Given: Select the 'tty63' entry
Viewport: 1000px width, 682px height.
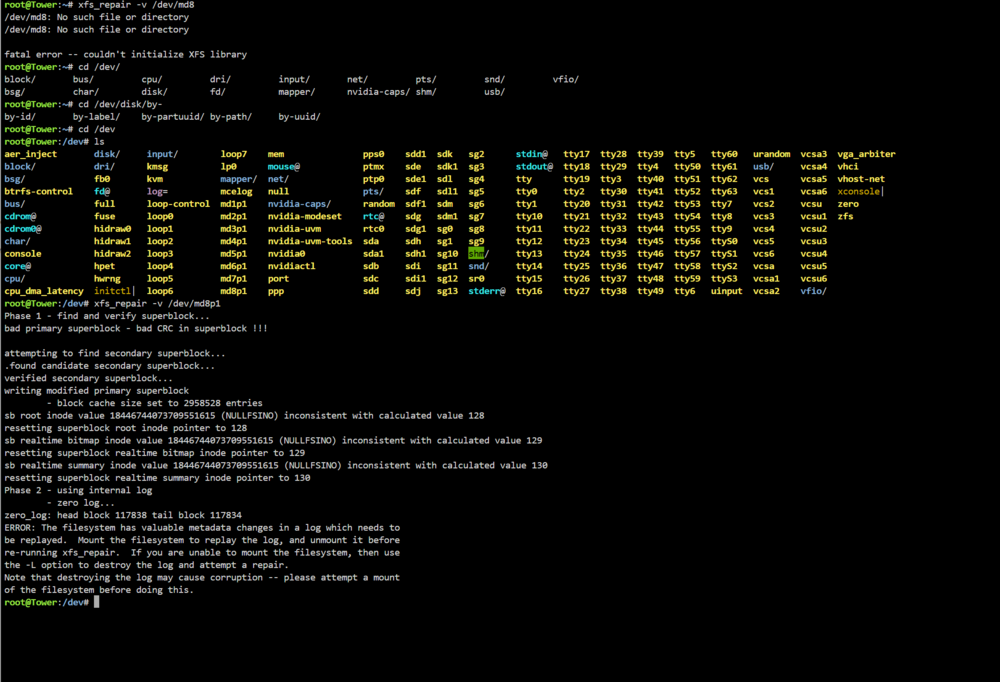Looking at the screenshot, I should (x=724, y=191).
